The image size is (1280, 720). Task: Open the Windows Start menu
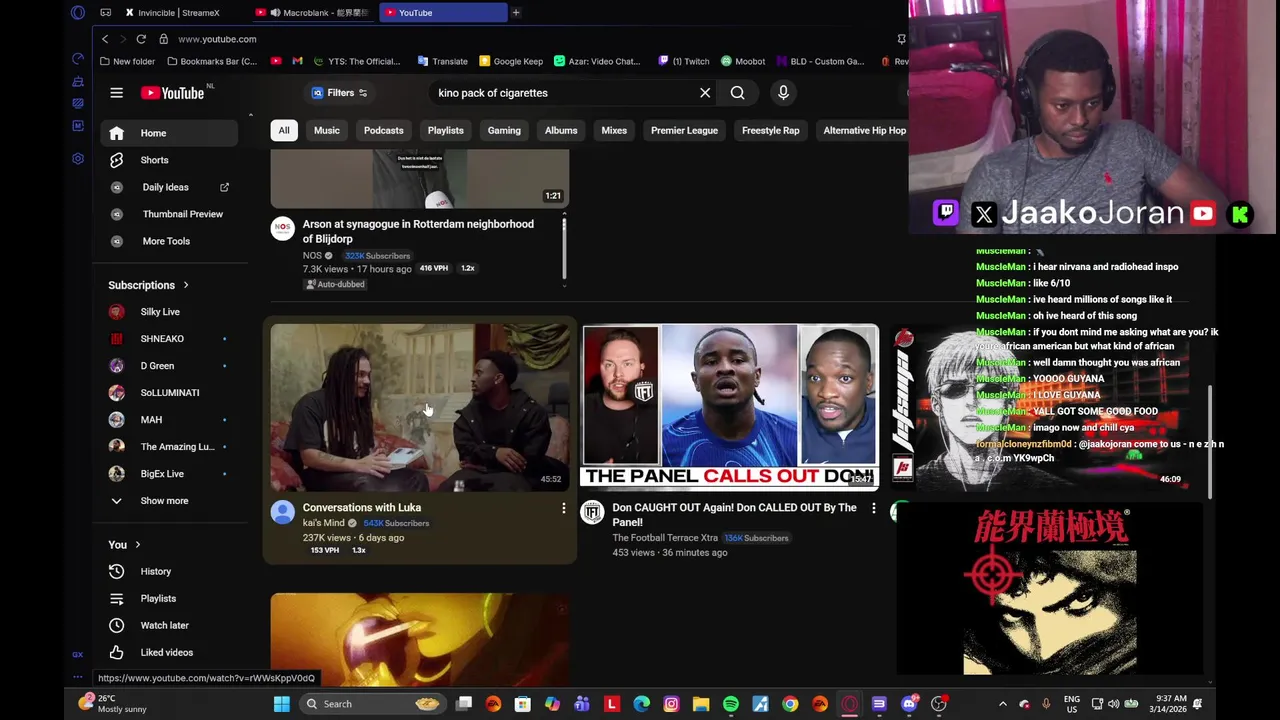click(x=282, y=704)
